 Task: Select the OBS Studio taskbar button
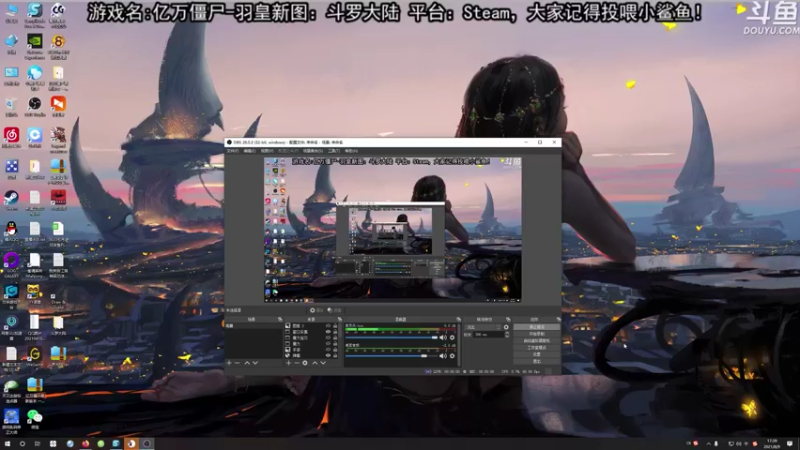(147, 444)
